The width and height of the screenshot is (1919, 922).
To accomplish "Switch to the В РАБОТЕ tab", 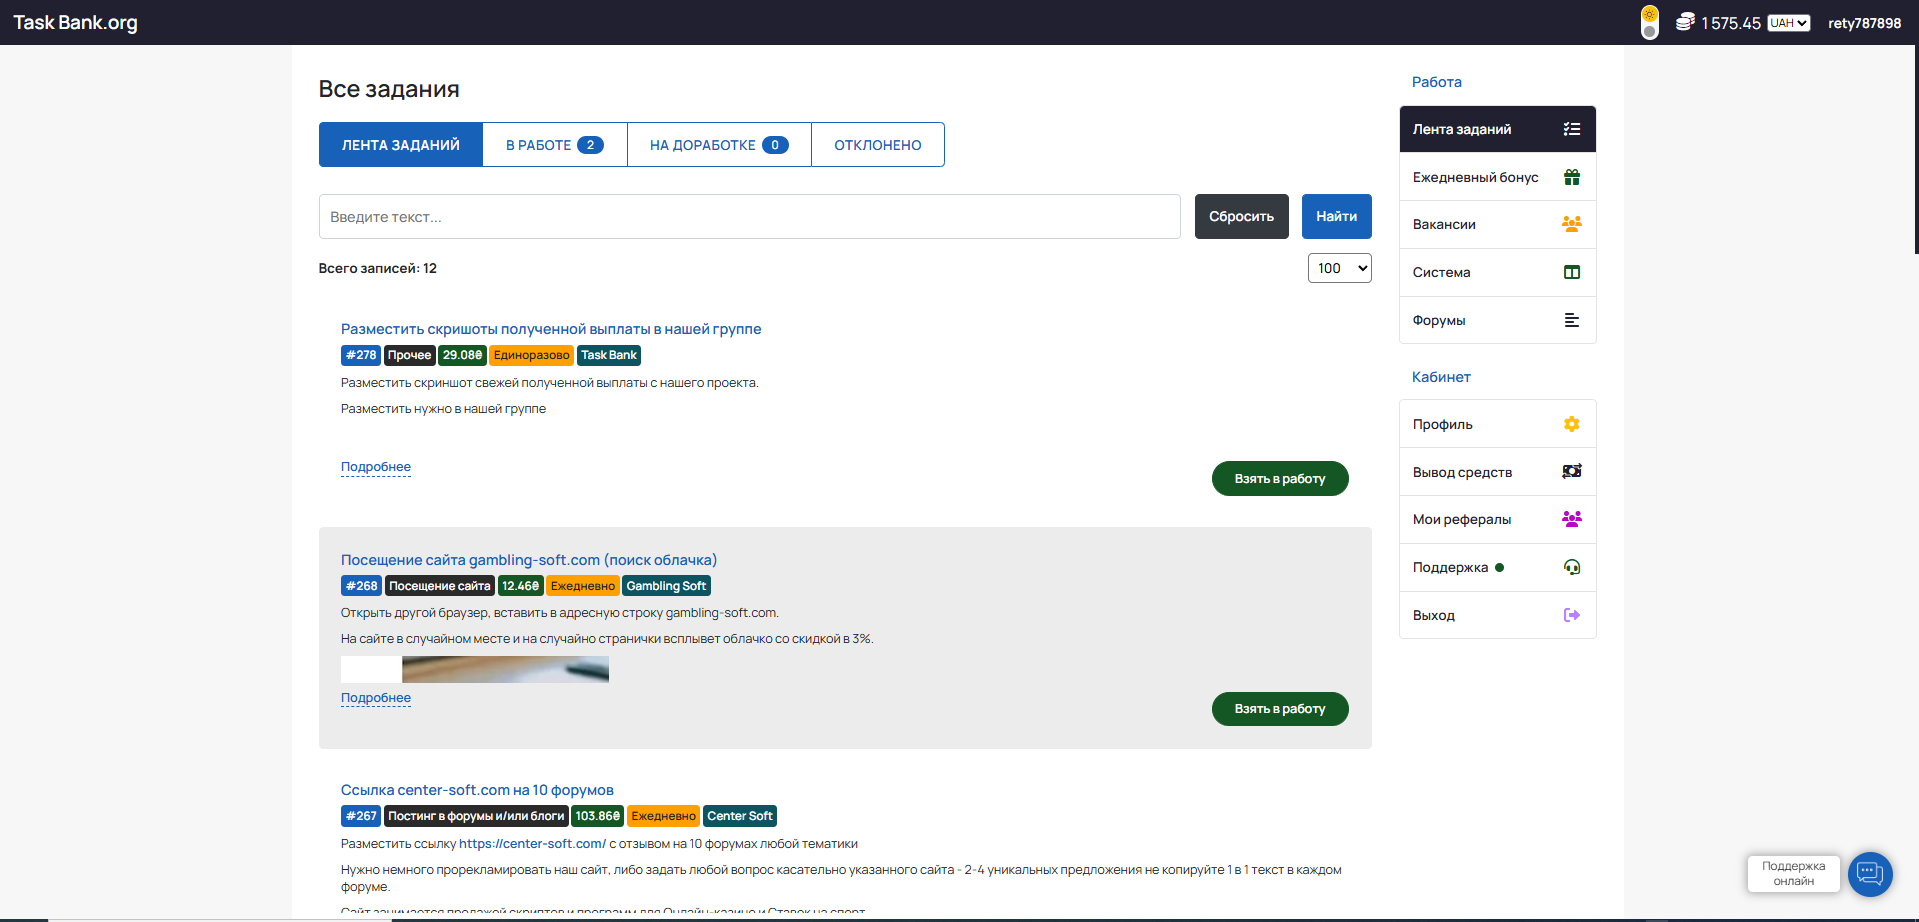I will (554, 145).
